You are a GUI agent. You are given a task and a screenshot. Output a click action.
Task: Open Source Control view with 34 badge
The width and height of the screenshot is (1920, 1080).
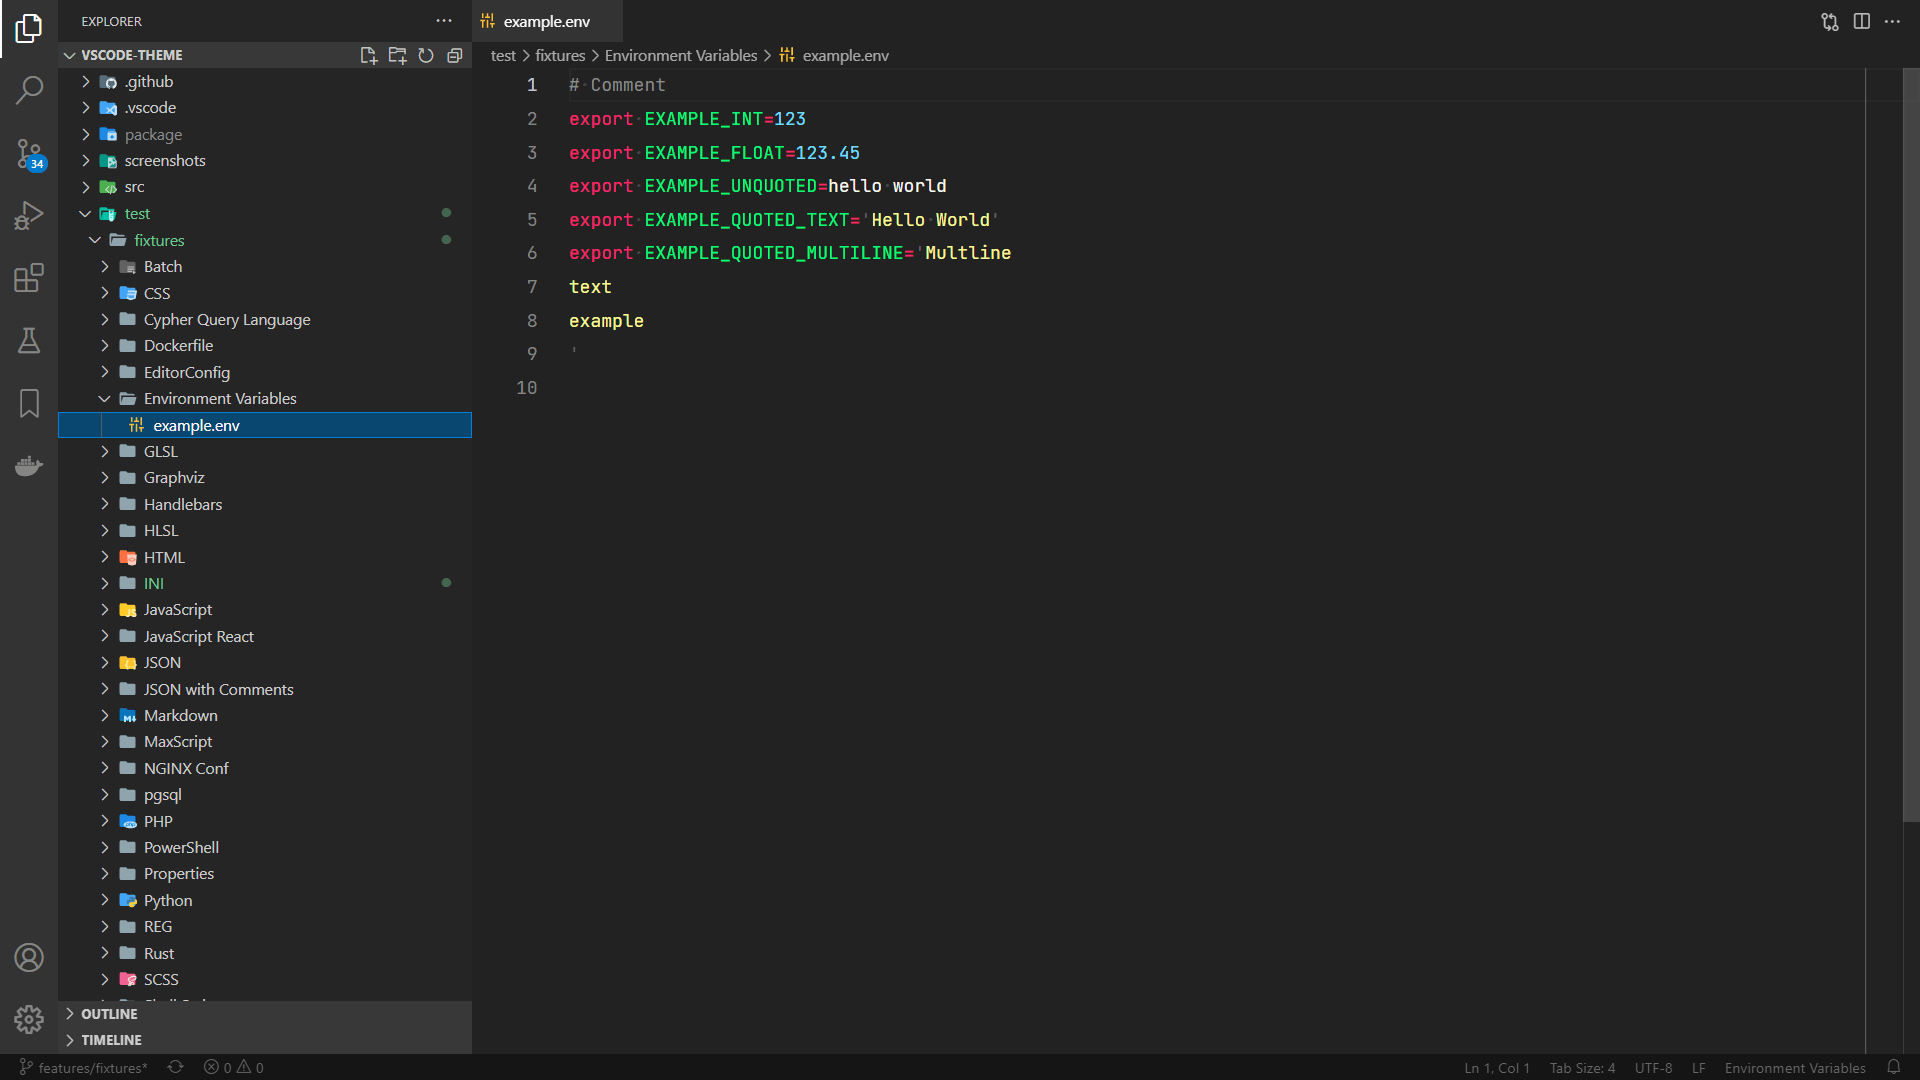[29, 154]
